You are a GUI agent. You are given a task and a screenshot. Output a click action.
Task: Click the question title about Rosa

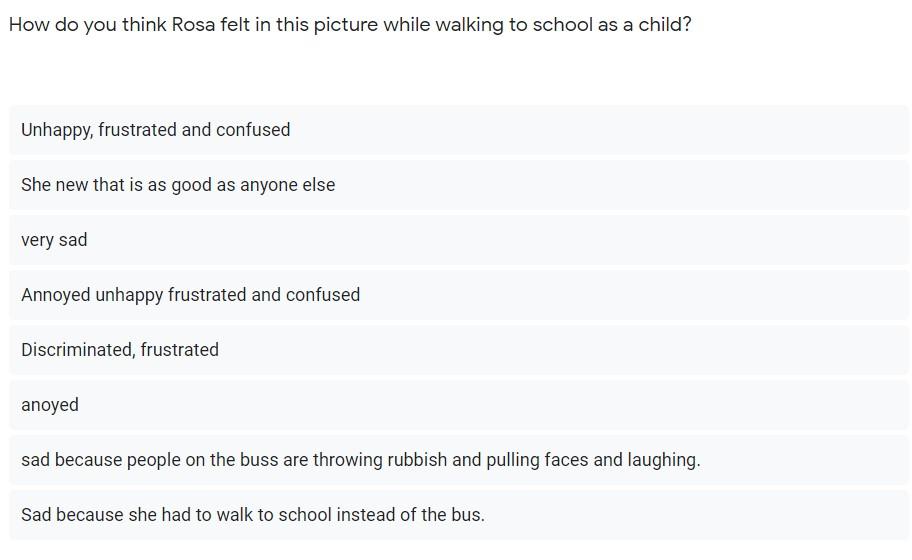pyautogui.click(x=350, y=25)
